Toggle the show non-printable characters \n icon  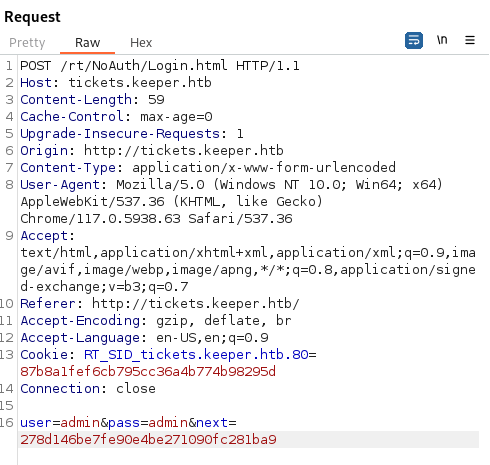pos(442,40)
